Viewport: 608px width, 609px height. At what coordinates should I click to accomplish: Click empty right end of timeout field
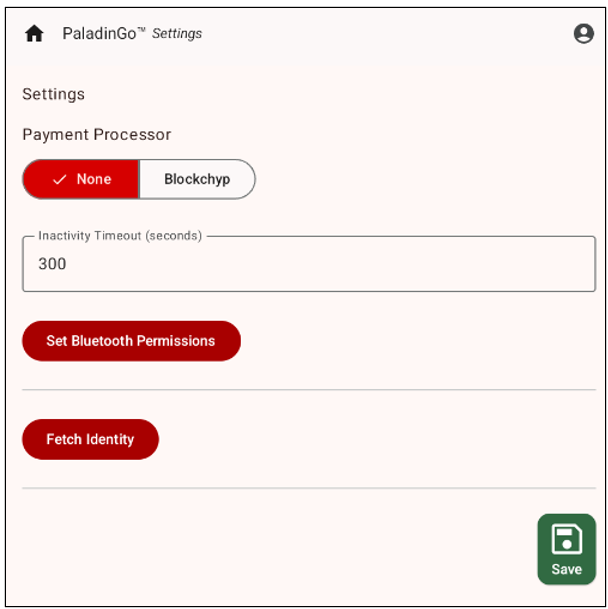click(x=560, y=264)
